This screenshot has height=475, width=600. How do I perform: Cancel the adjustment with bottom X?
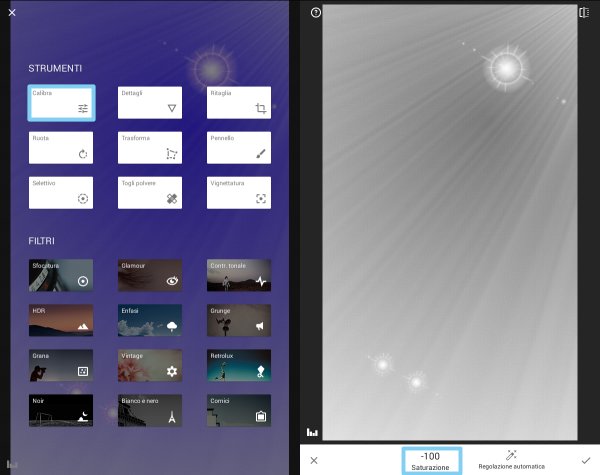pyautogui.click(x=314, y=460)
